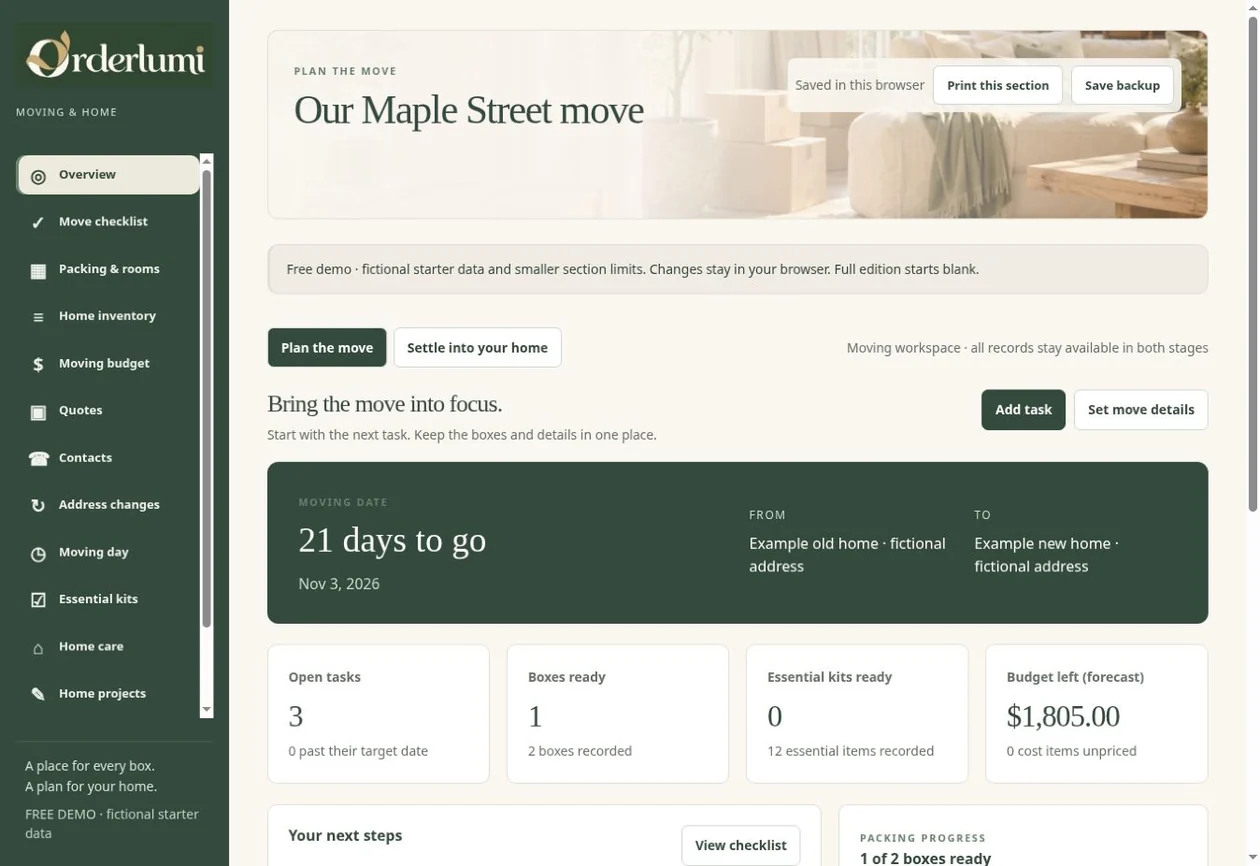This screenshot has width=1260, height=866.
Task: Click 'Saved in this browser' status
Action: point(860,85)
